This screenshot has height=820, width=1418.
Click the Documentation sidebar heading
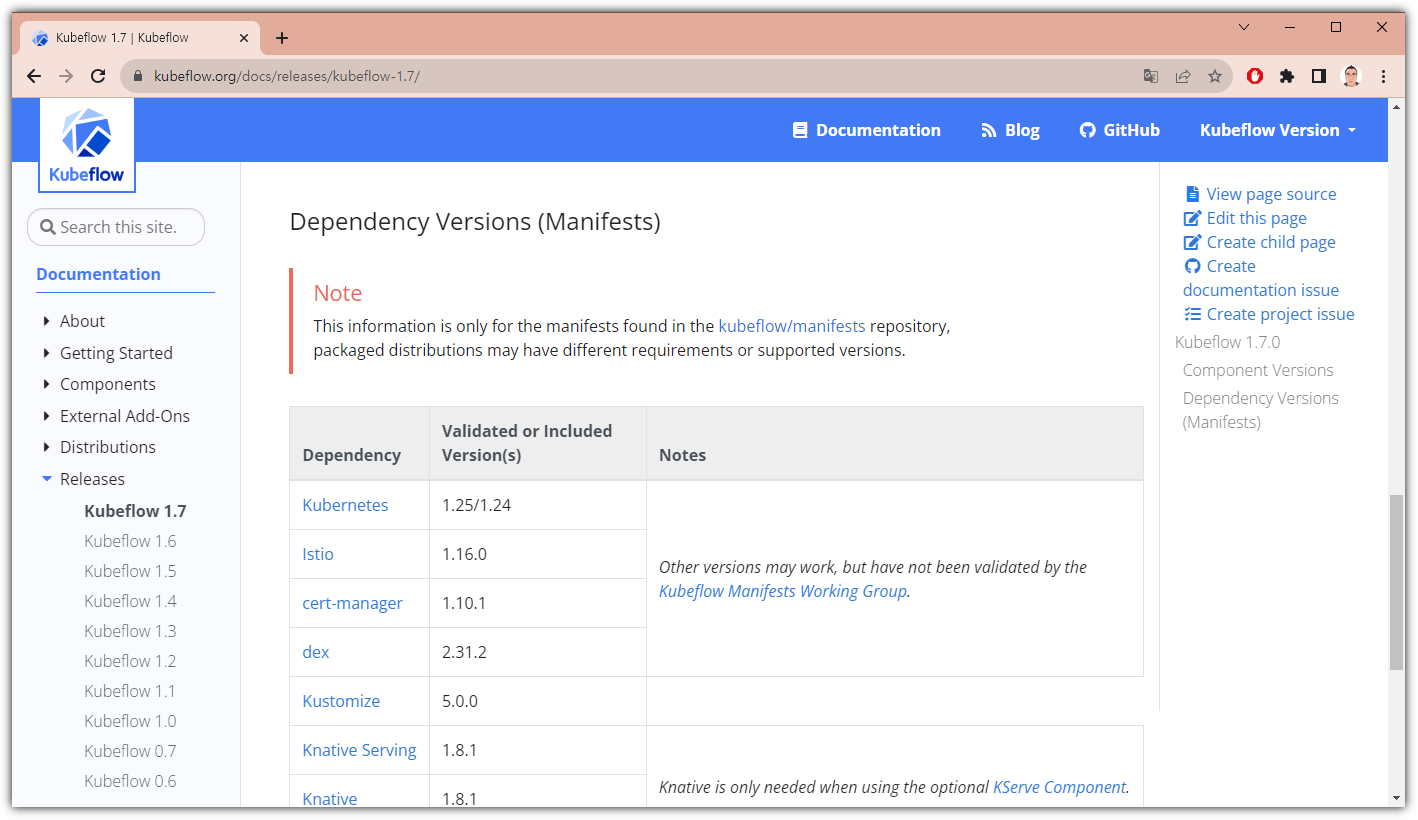98,274
